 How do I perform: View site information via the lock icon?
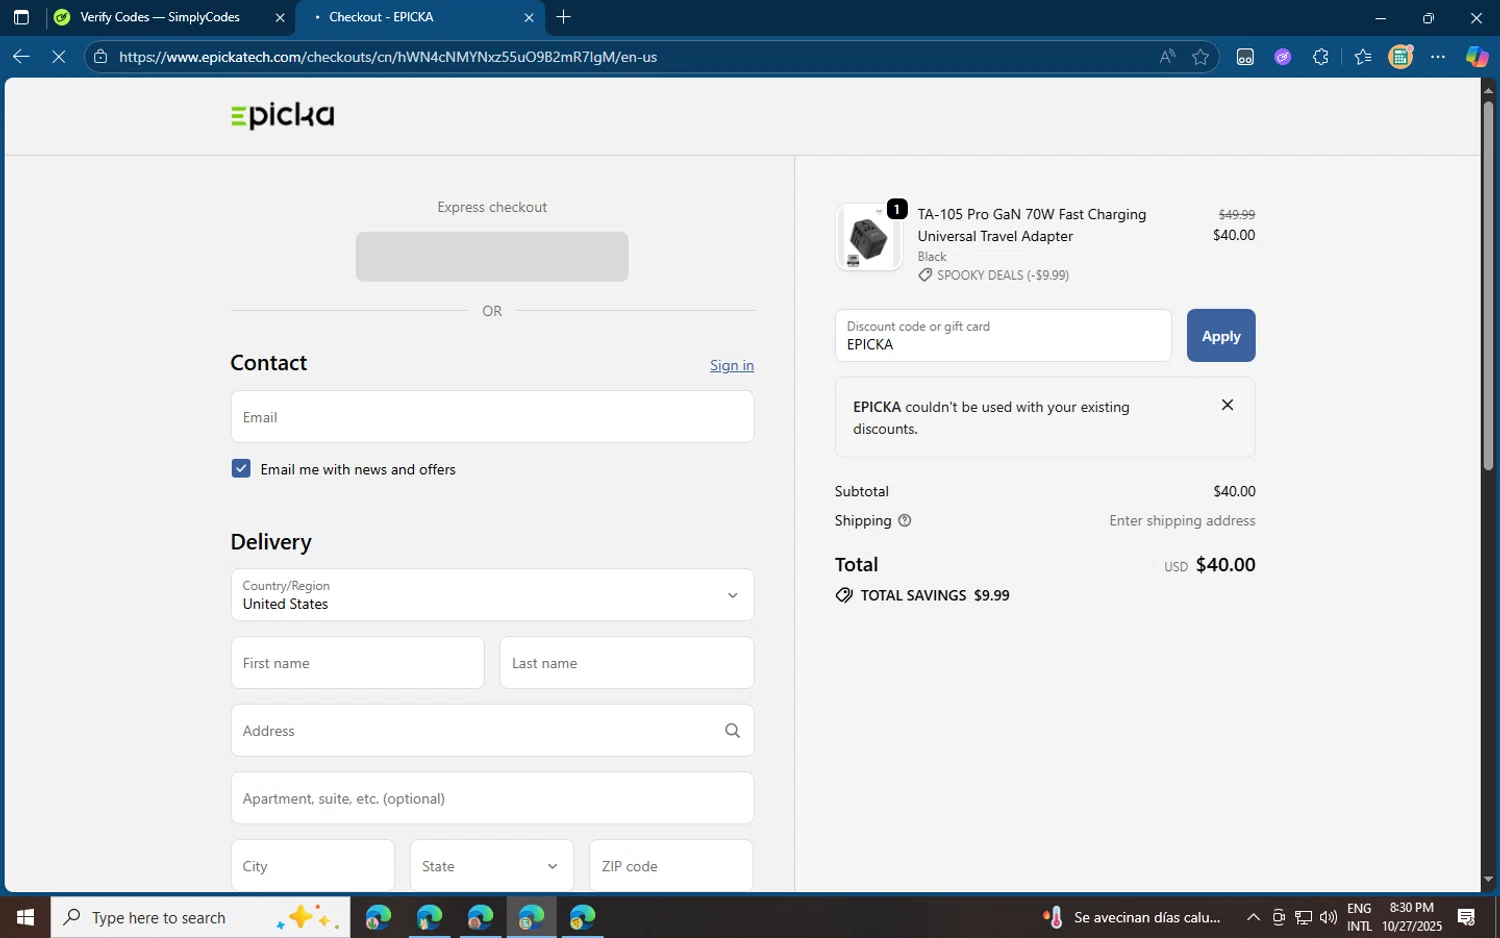coord(100,57)
